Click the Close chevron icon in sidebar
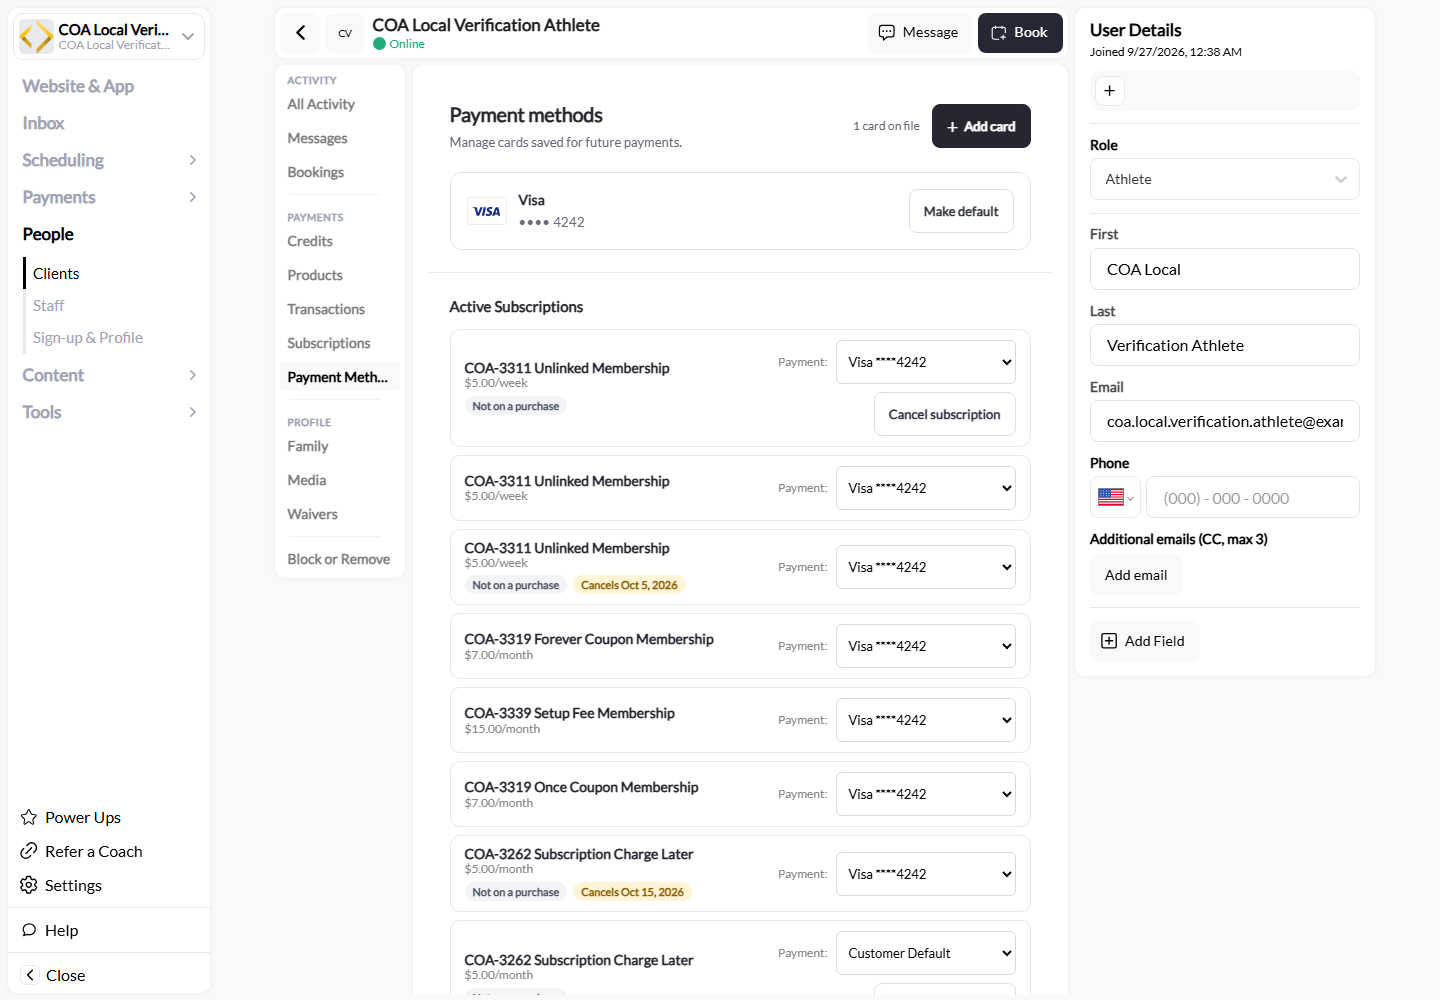The image size is (1440, 1000). [x=30, y=975]
